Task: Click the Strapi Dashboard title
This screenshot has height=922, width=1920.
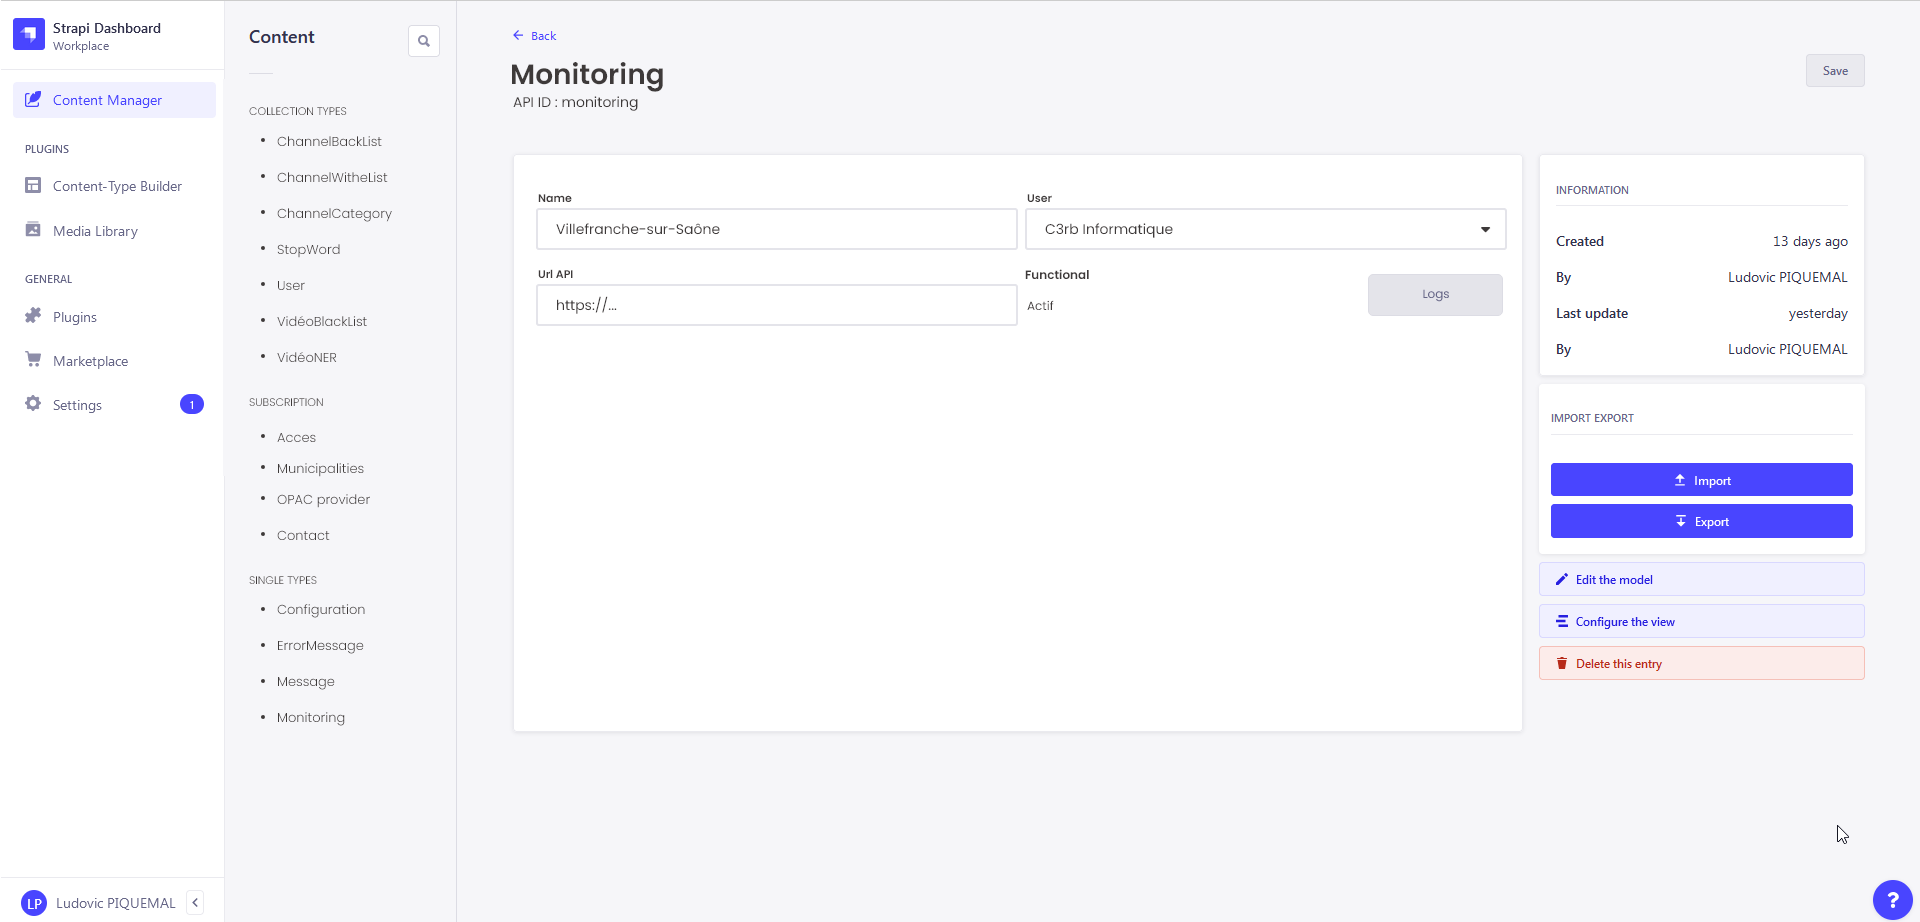Action: tap(107, 28)
